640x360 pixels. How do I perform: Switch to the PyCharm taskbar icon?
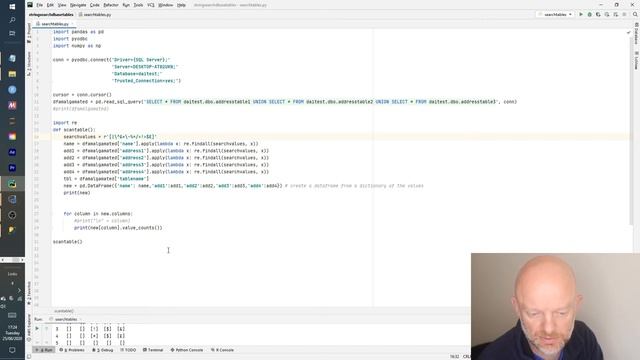[x=12, y=184]
